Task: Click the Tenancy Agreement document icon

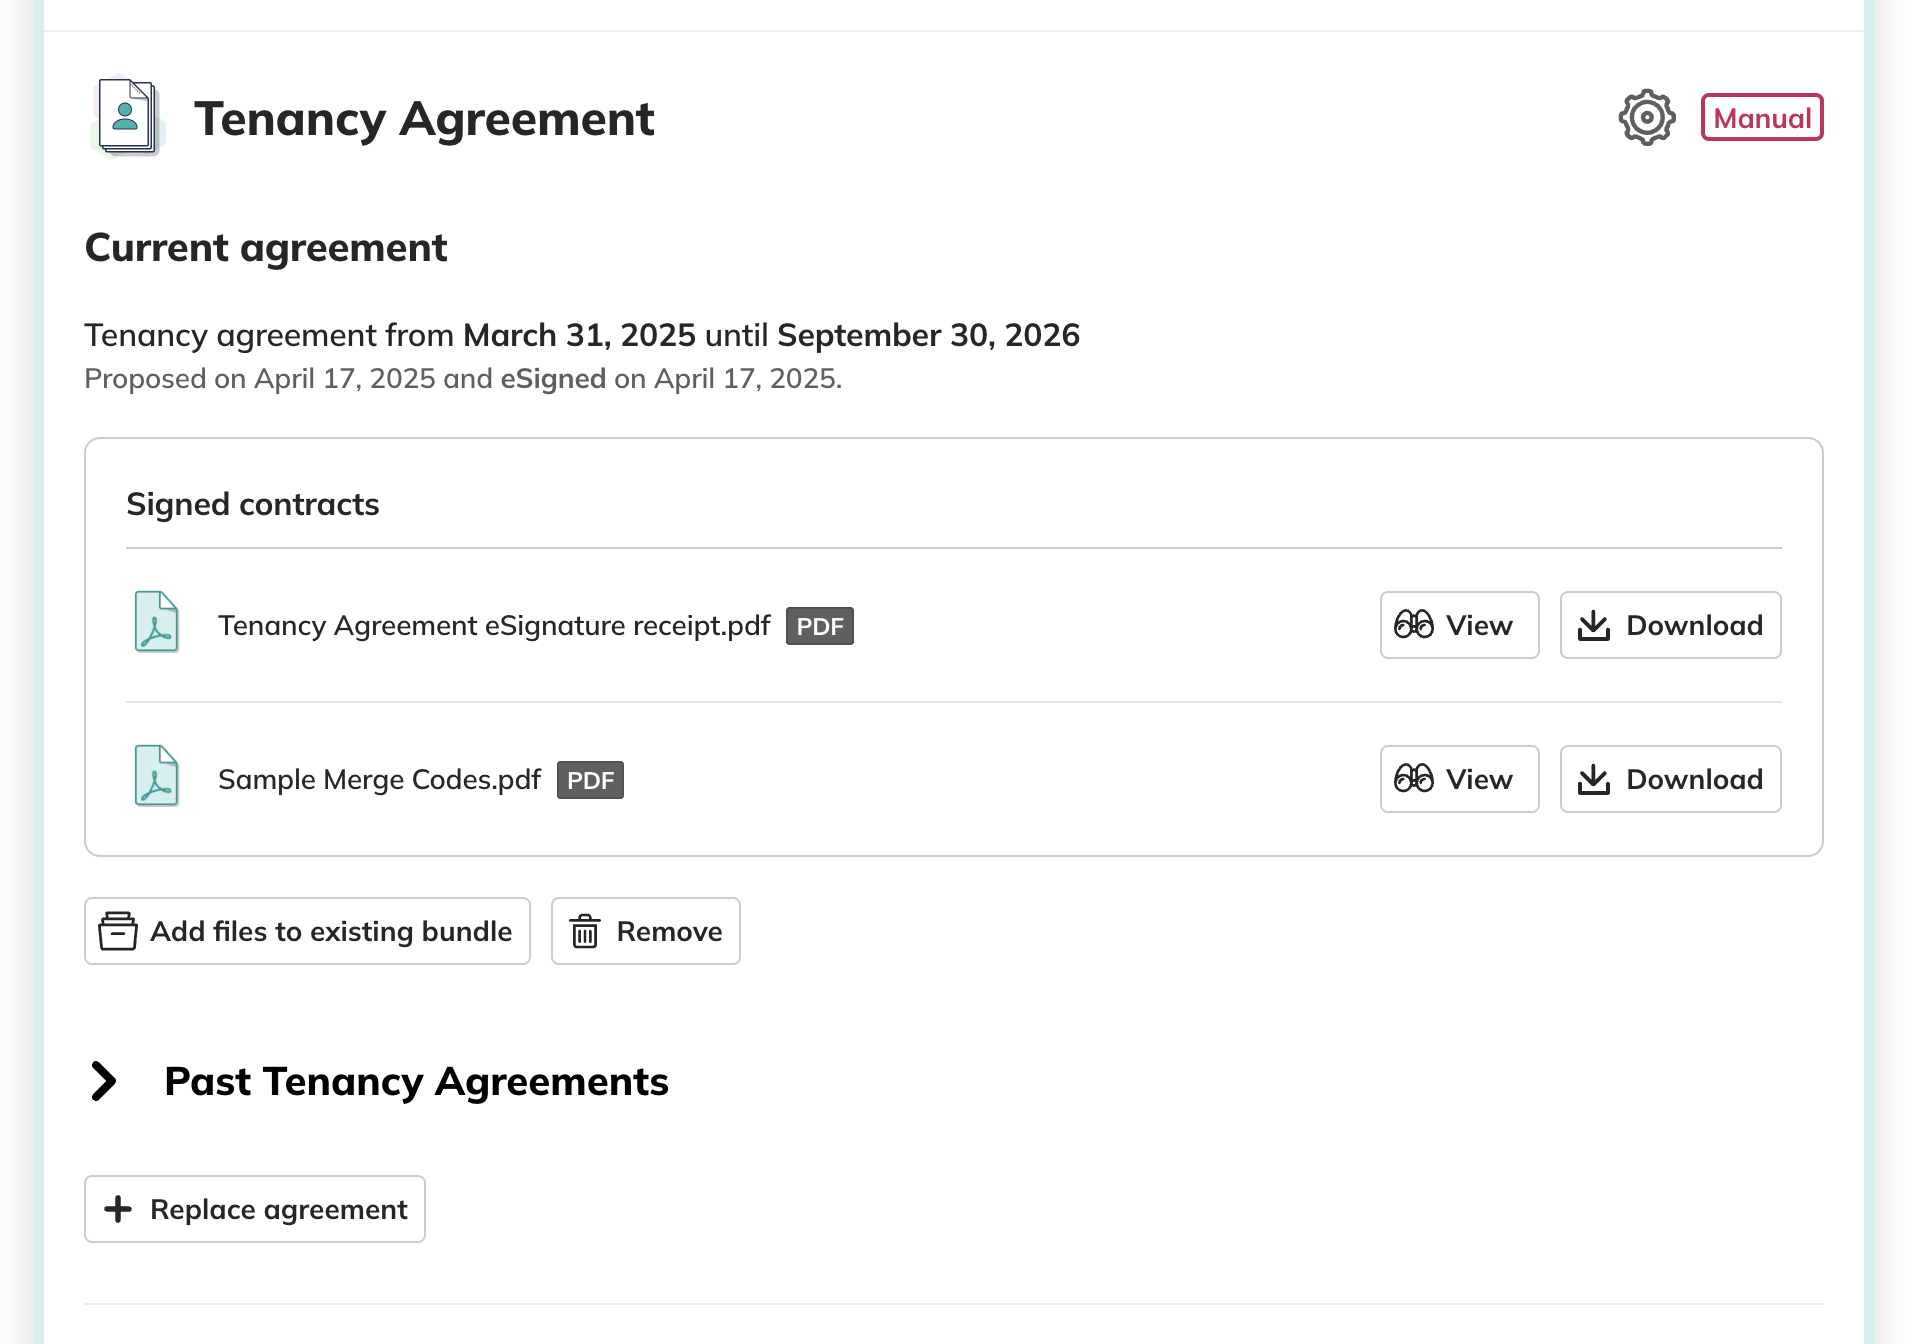Action: point(127,118)
